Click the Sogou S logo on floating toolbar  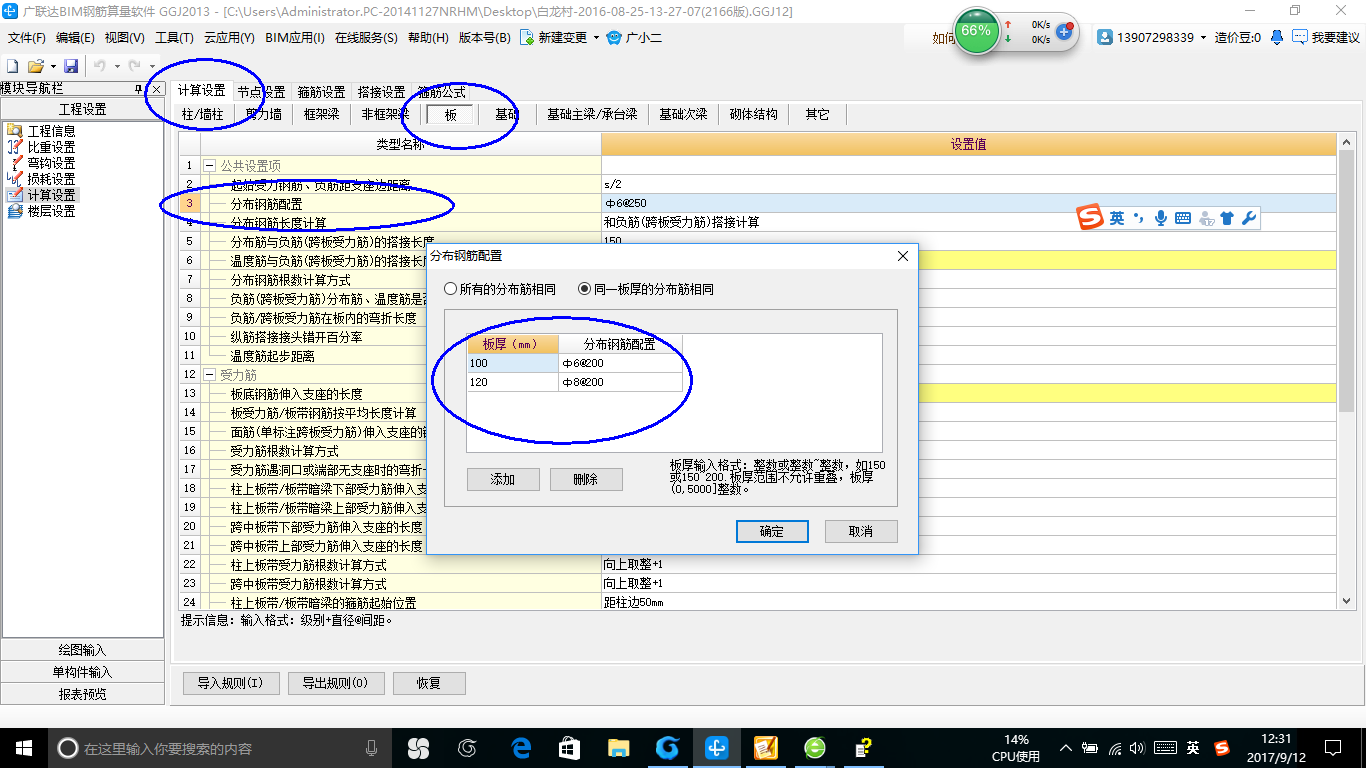click(1090, 218)
